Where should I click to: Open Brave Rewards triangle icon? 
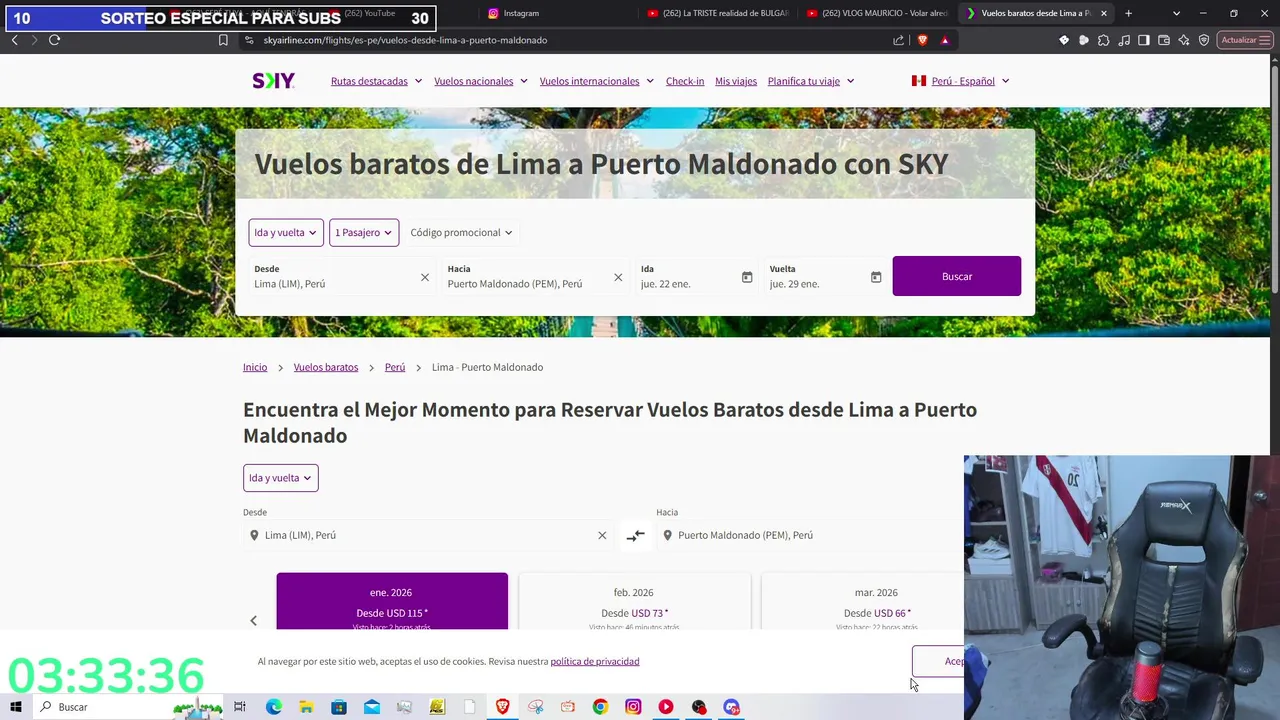945,40
